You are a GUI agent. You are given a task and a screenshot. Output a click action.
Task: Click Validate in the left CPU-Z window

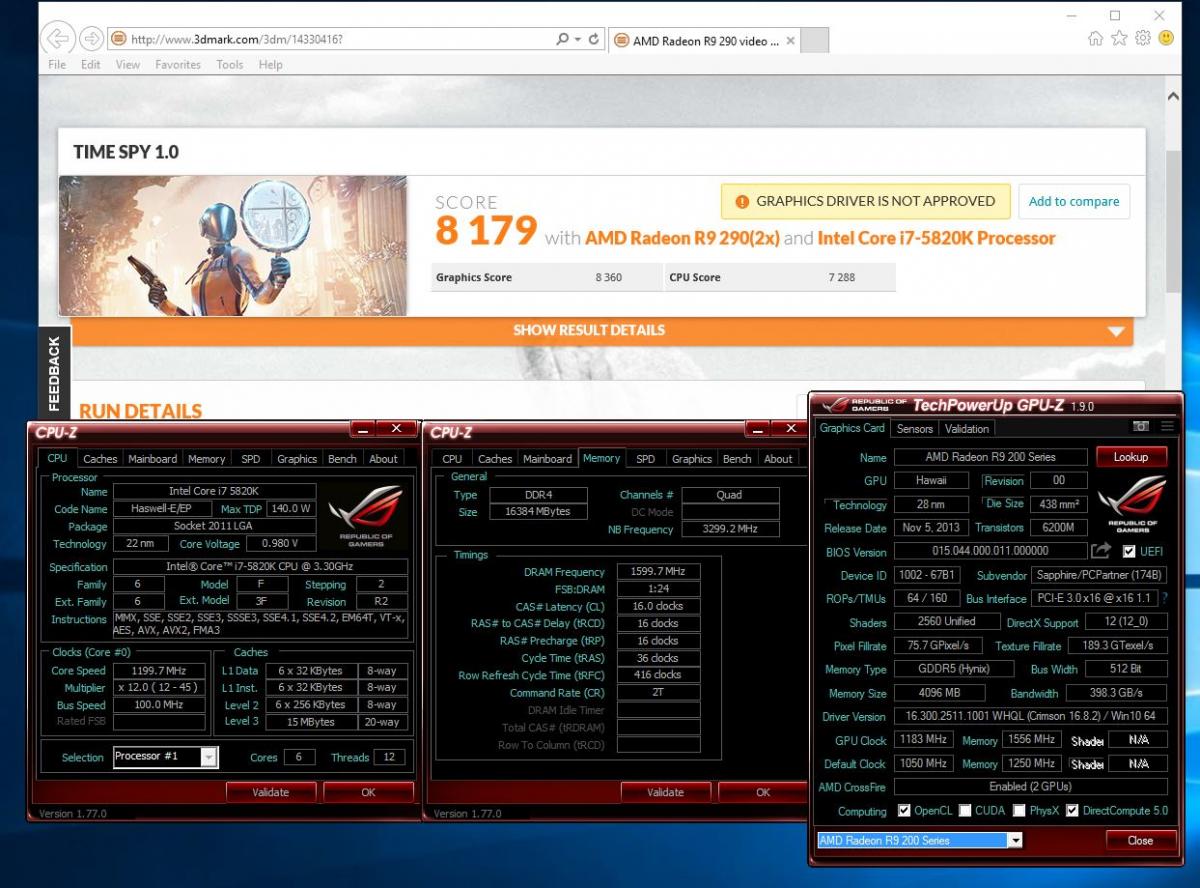pyautogui.click(x=270, y=792)
